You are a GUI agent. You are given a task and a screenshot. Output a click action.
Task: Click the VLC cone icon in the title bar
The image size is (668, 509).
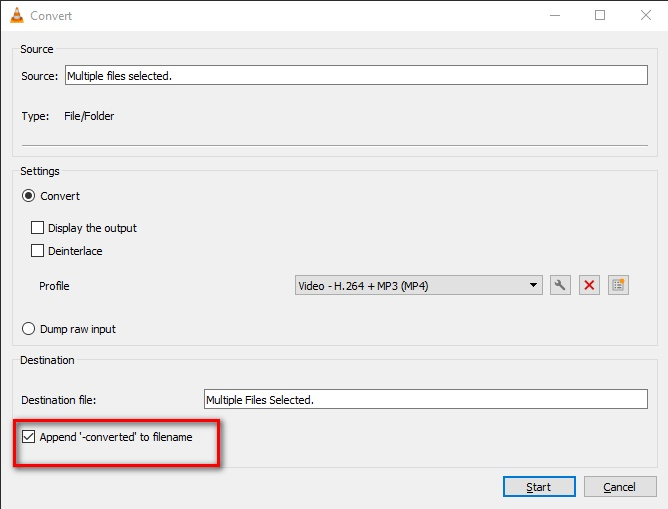click(17, 15)
